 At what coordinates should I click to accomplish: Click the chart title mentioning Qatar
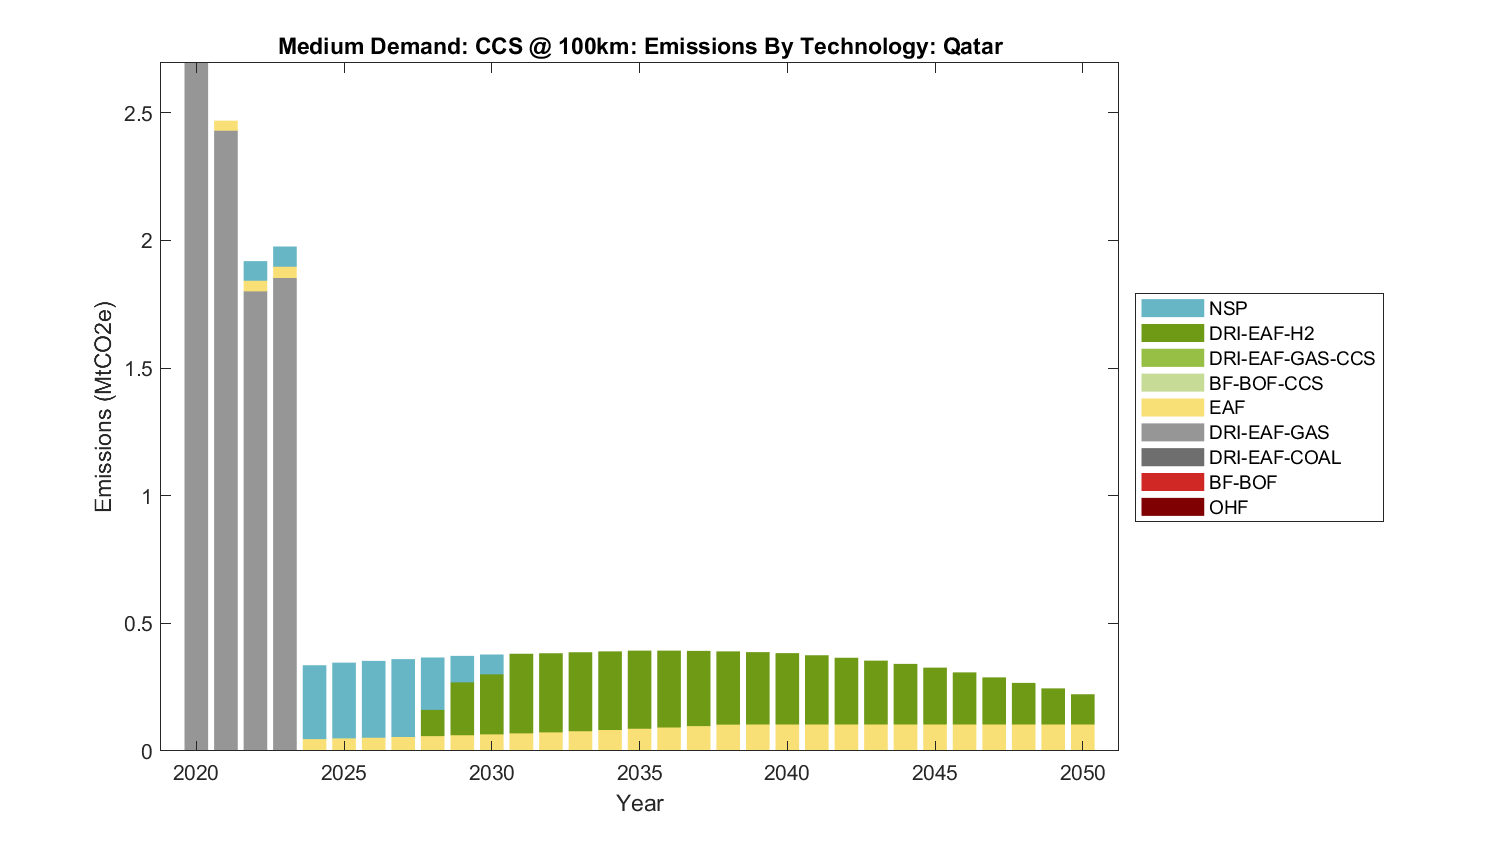(x=640, y=46)
